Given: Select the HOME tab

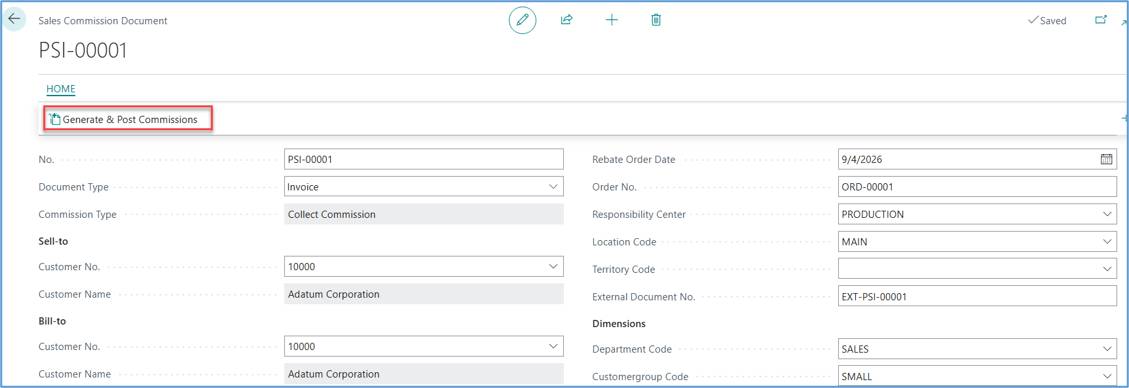Looking at the screenshot, I should tap(61, 89).
